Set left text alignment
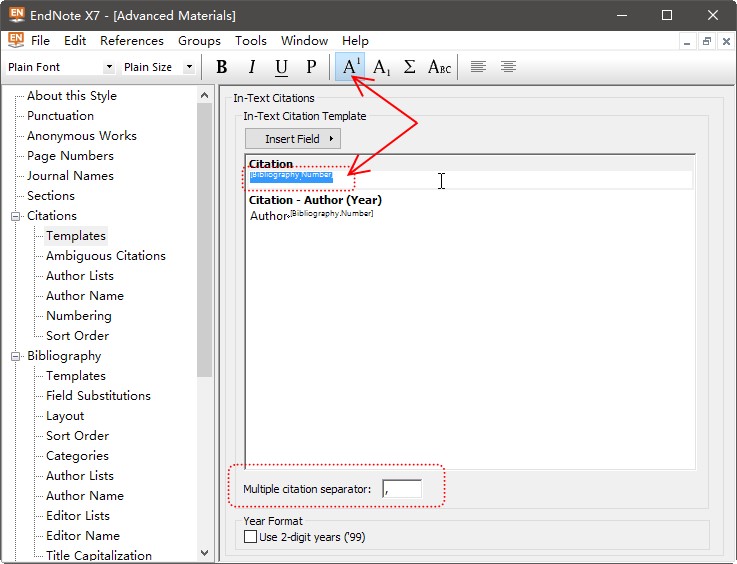This screenshot has height=564, width=737. coord(479,67)
